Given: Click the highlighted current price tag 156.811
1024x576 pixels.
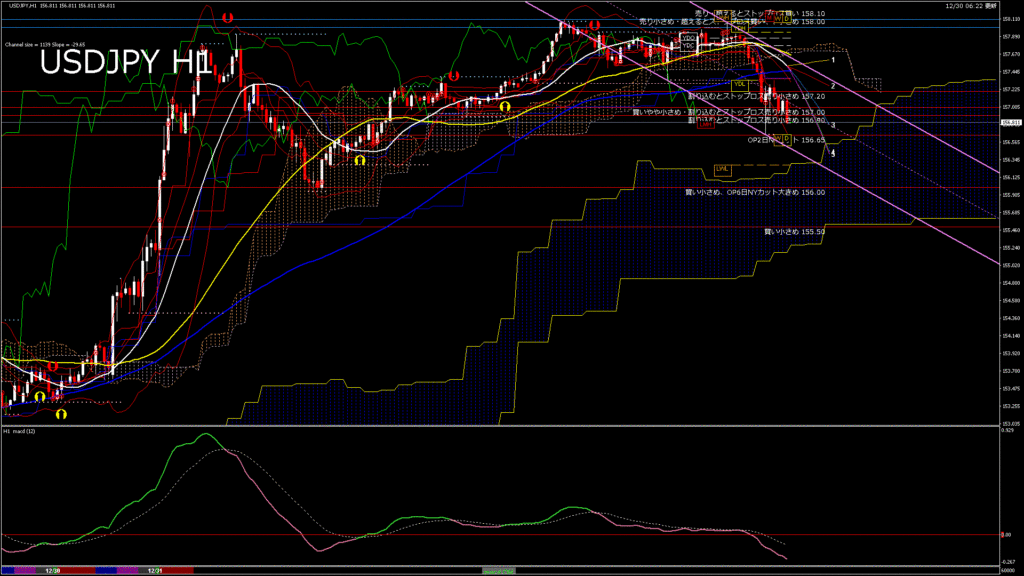Looking at the screenshot, I should point(1011,122).
